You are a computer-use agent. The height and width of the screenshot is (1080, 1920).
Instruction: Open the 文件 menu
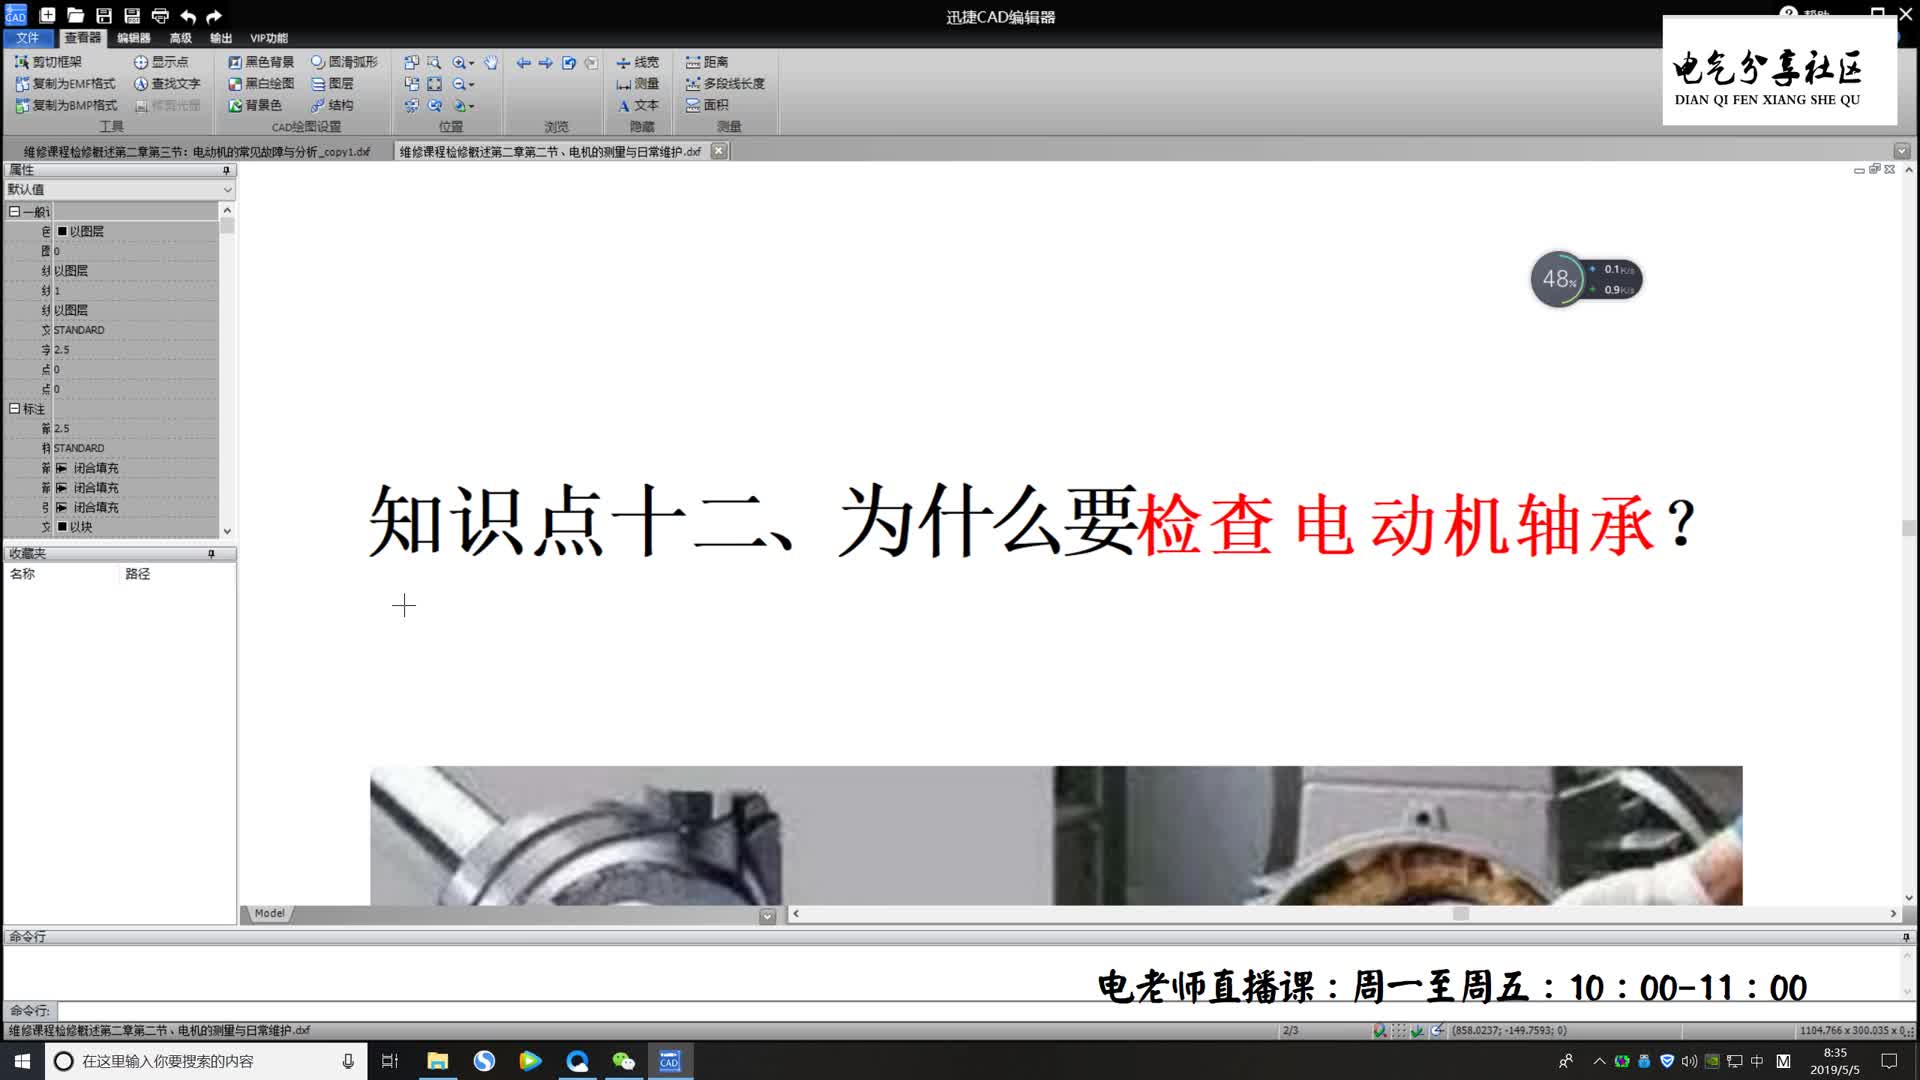pyautogui.click(x=28, y=38)
